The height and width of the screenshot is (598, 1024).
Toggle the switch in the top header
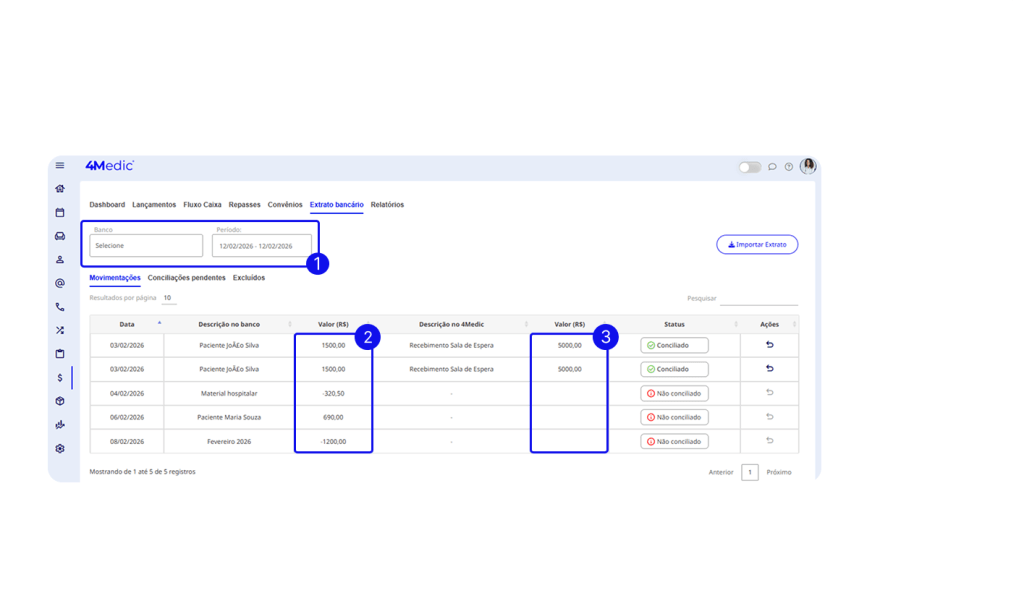(750, 167)
